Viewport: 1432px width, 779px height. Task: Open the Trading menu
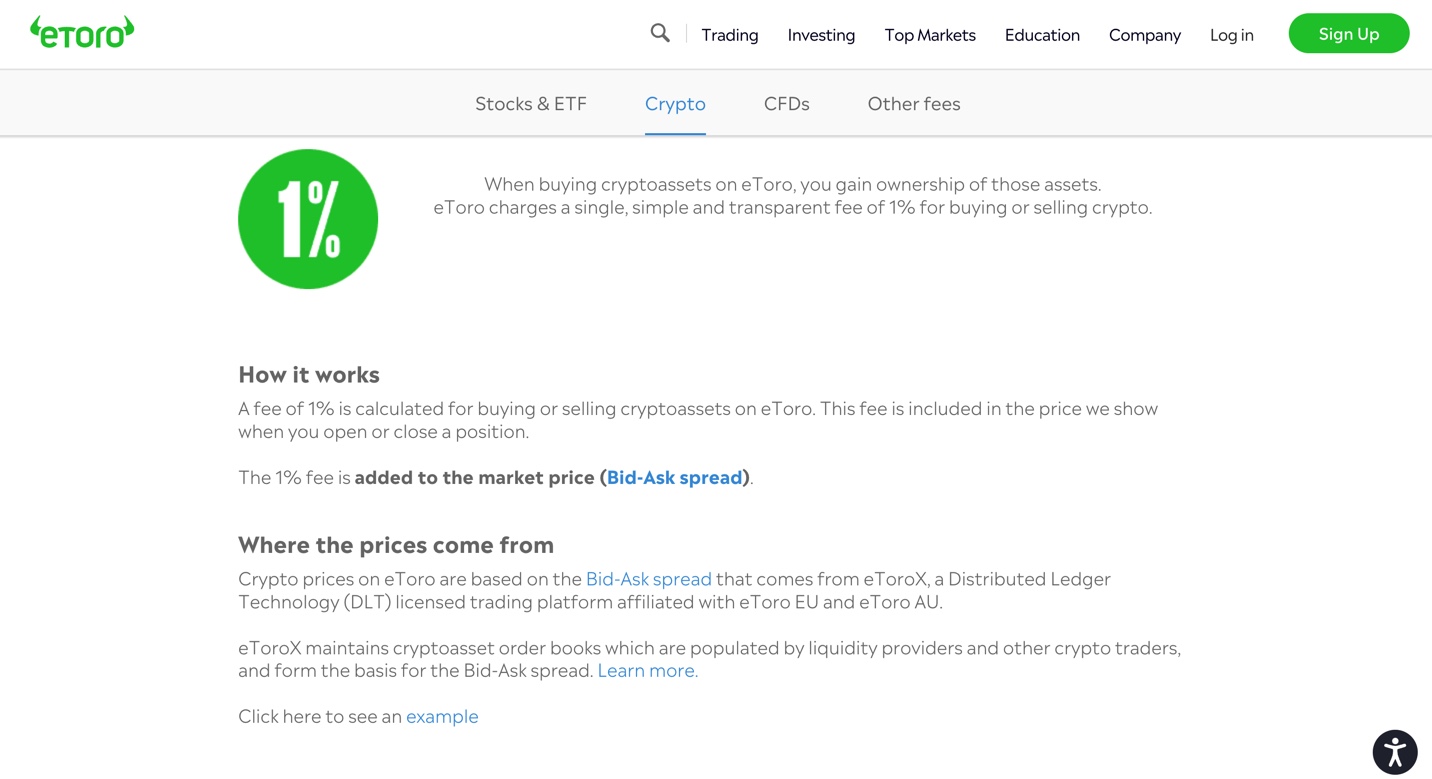[730, 35]
